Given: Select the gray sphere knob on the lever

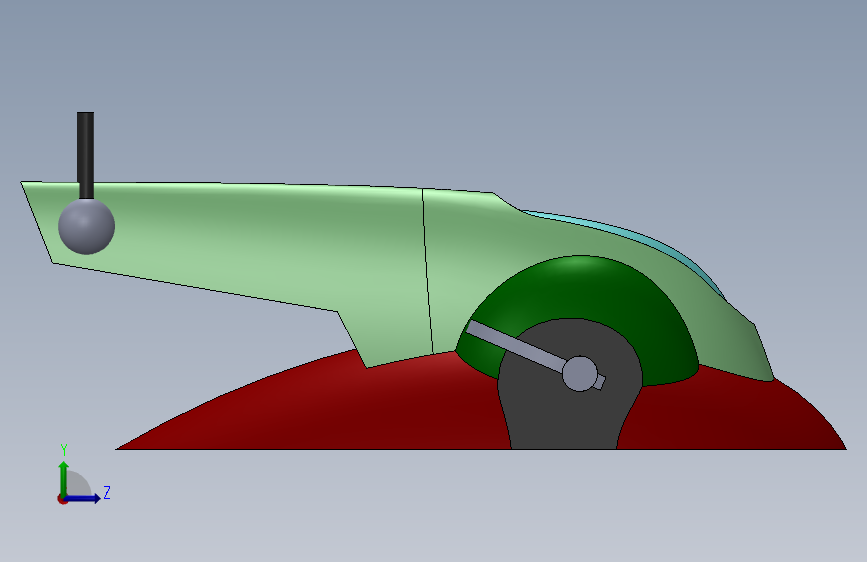Looking at the screenshot, I should [x=86, y=226].
